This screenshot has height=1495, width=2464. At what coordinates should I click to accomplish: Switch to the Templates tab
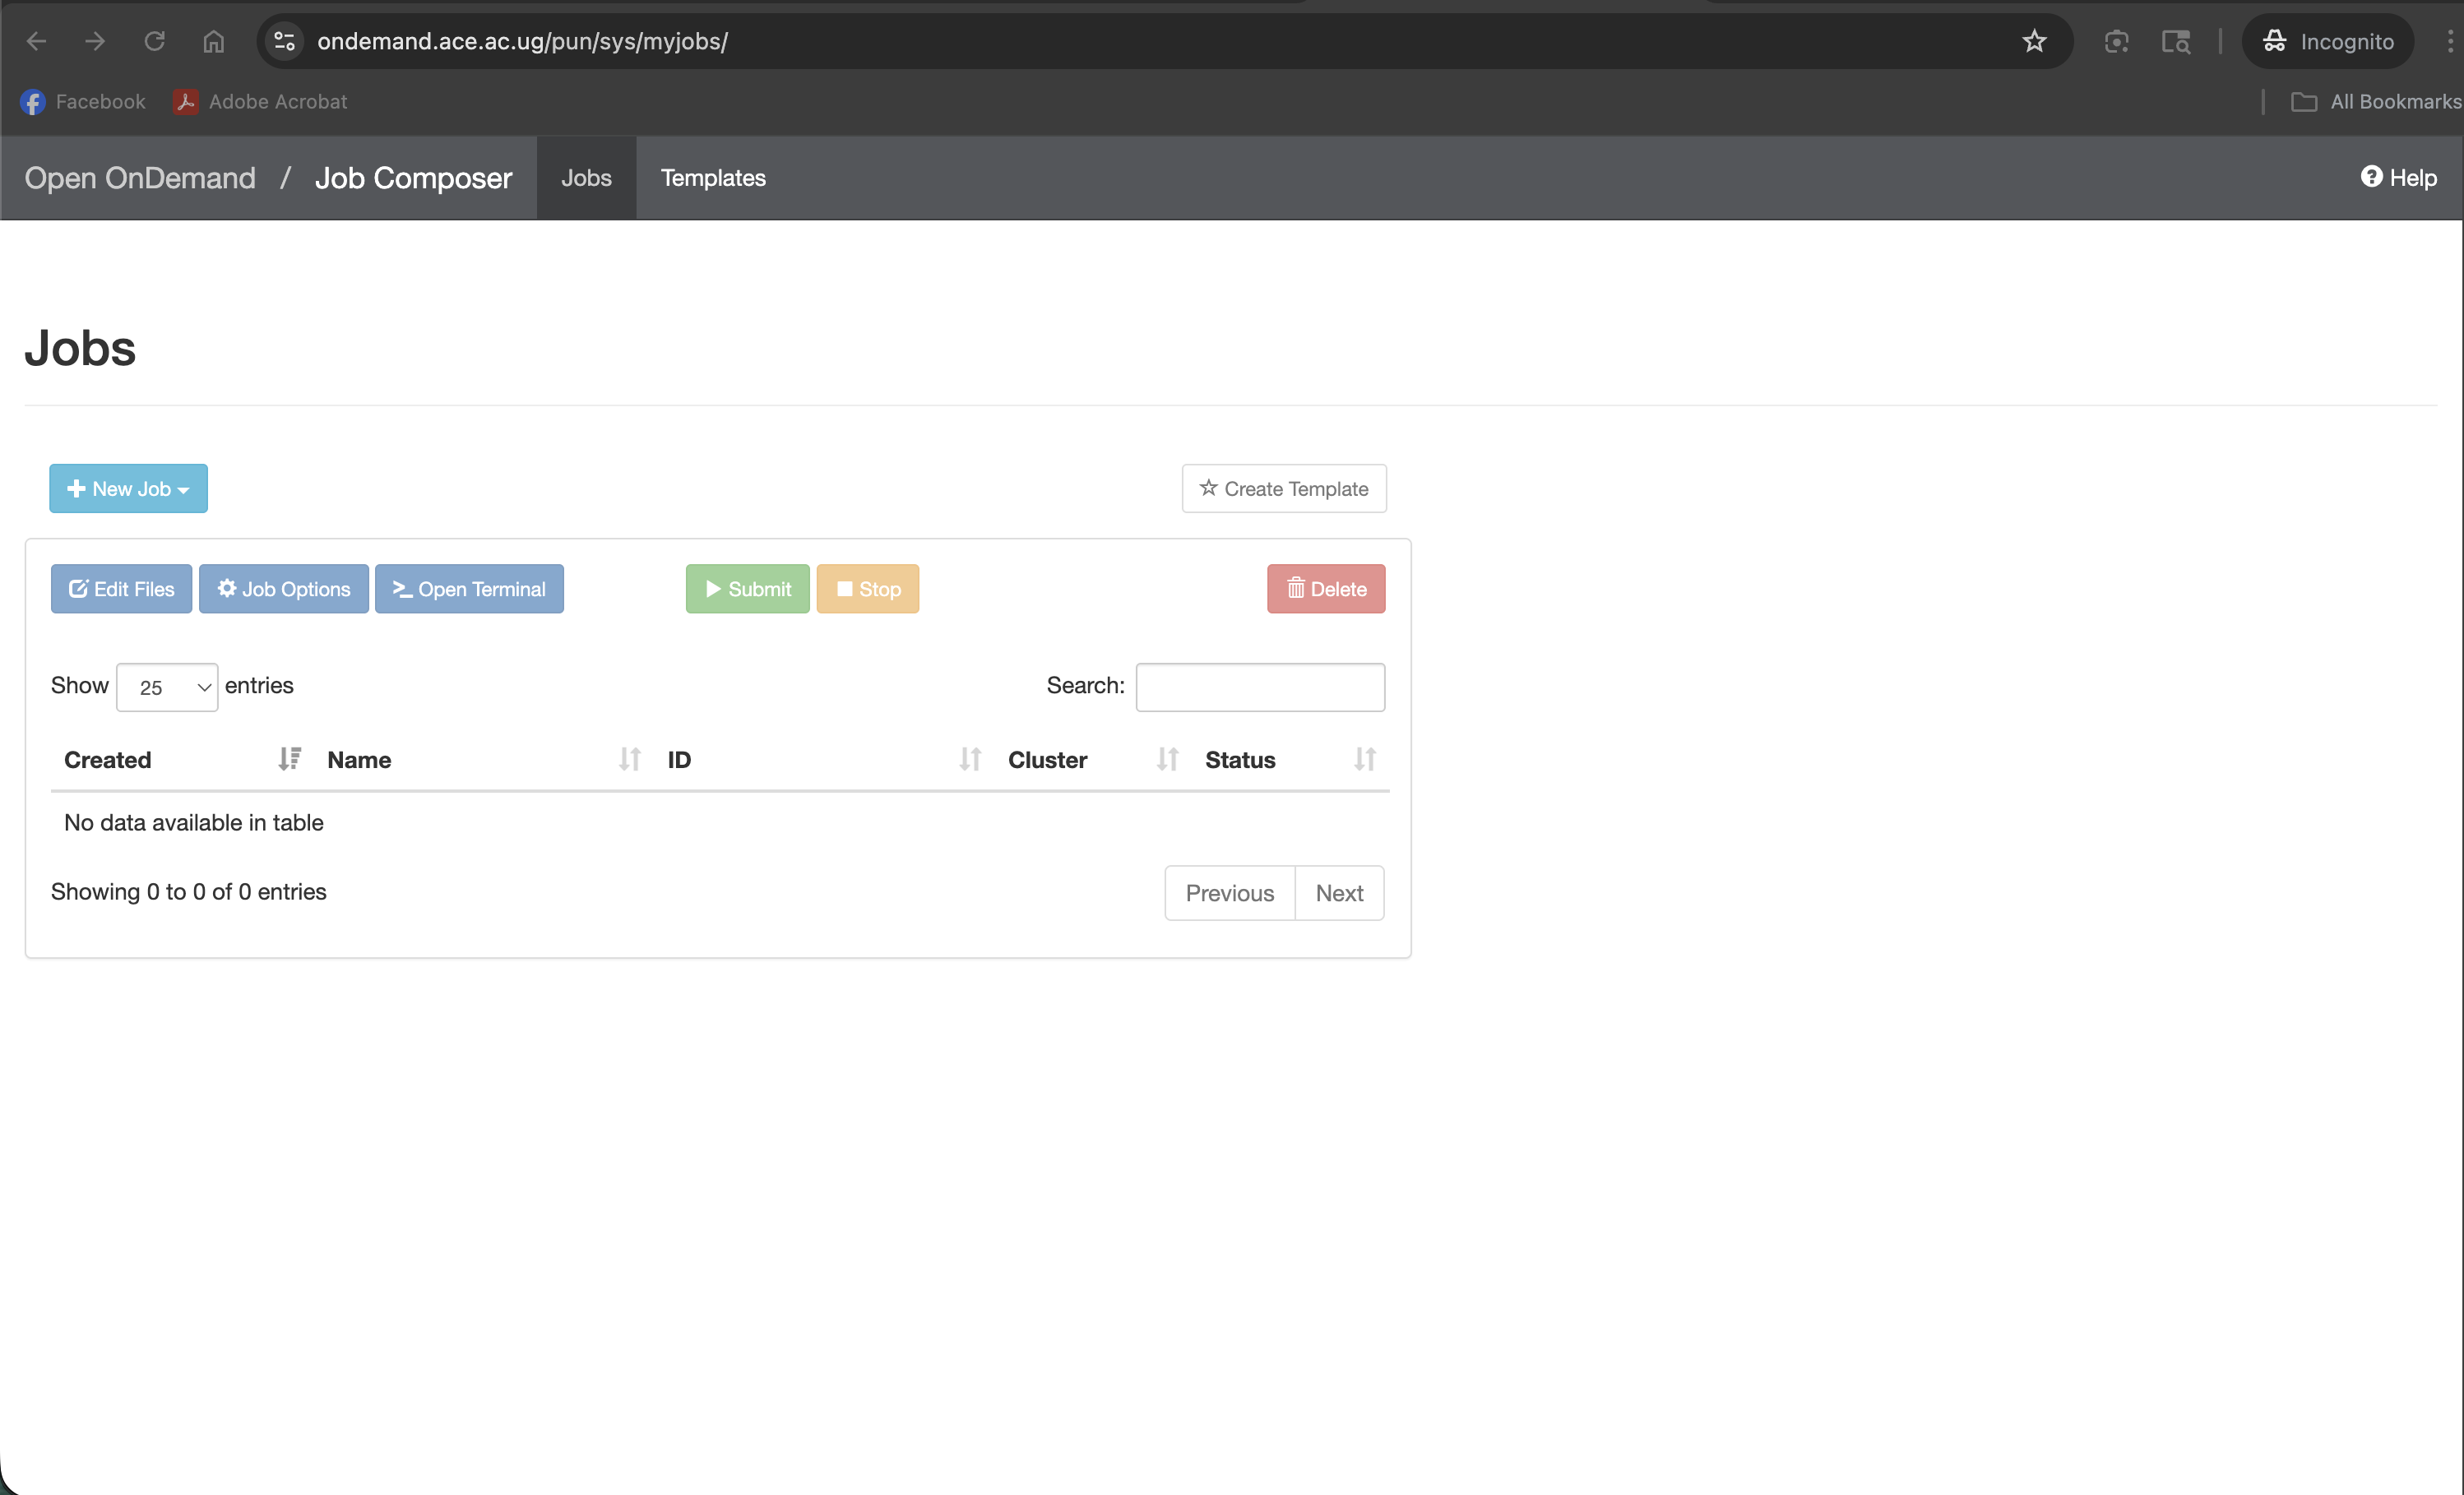(x=713, y=178)
